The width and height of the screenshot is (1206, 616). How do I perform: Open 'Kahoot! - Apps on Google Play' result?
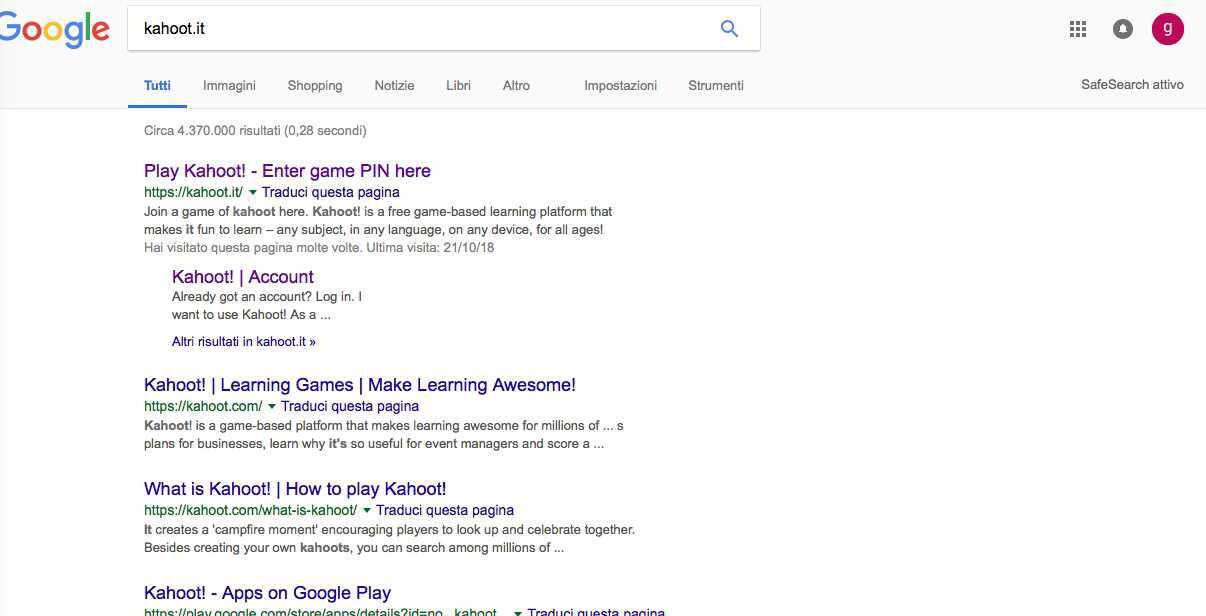point(267,593)
